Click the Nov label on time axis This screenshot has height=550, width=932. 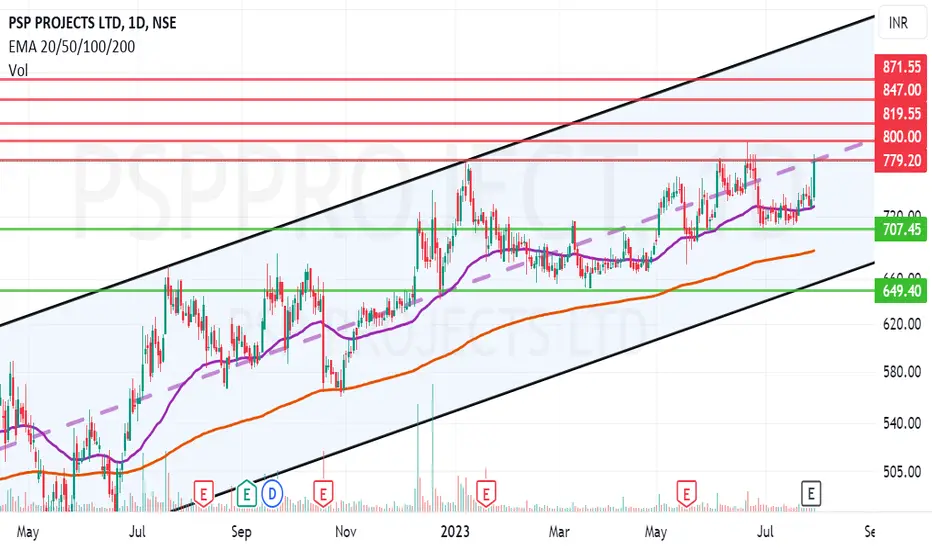[346, 532]
